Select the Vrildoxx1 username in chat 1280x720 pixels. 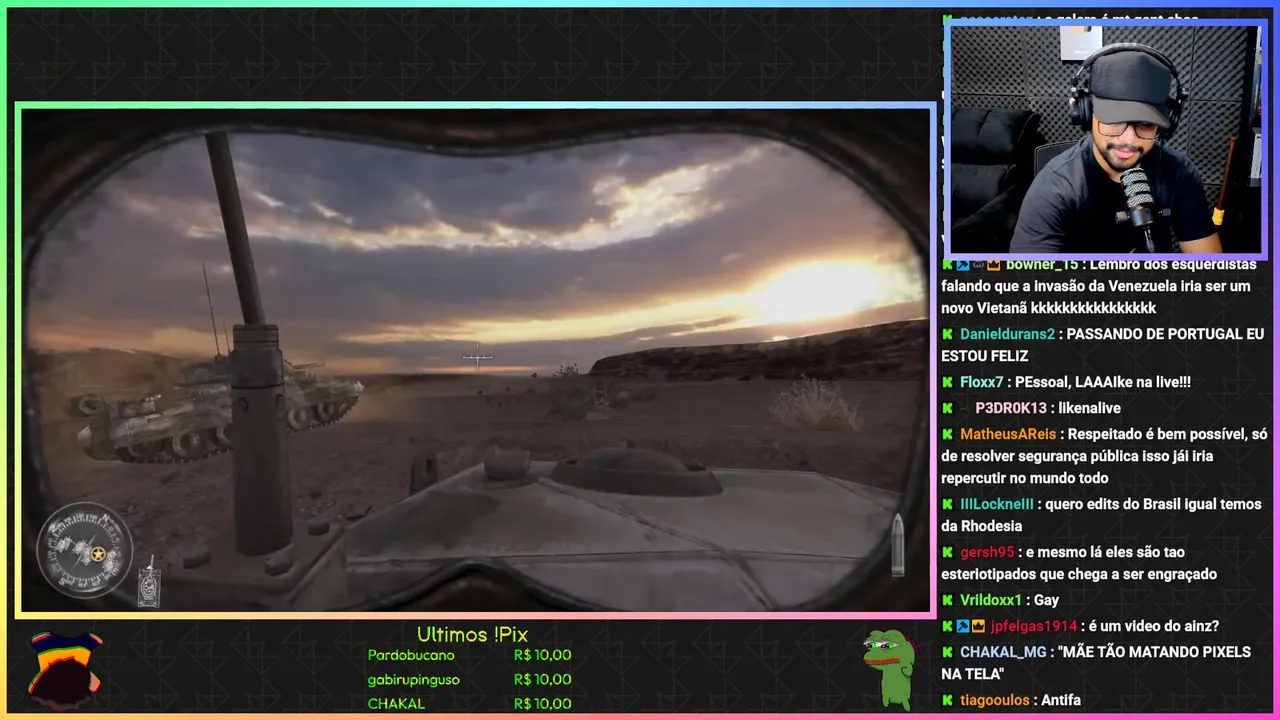click(991, 600)
